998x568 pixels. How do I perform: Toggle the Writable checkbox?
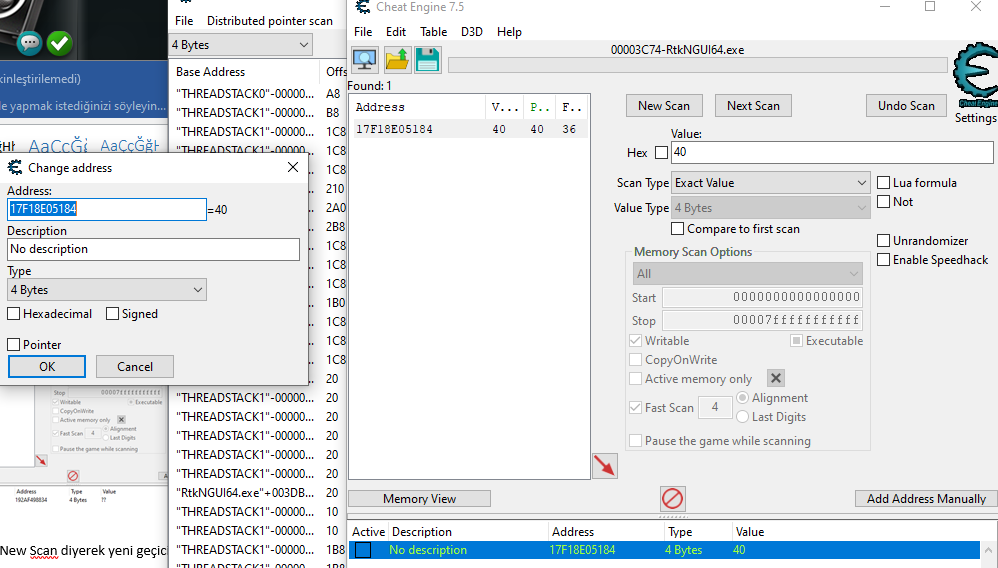pos(635,341)
